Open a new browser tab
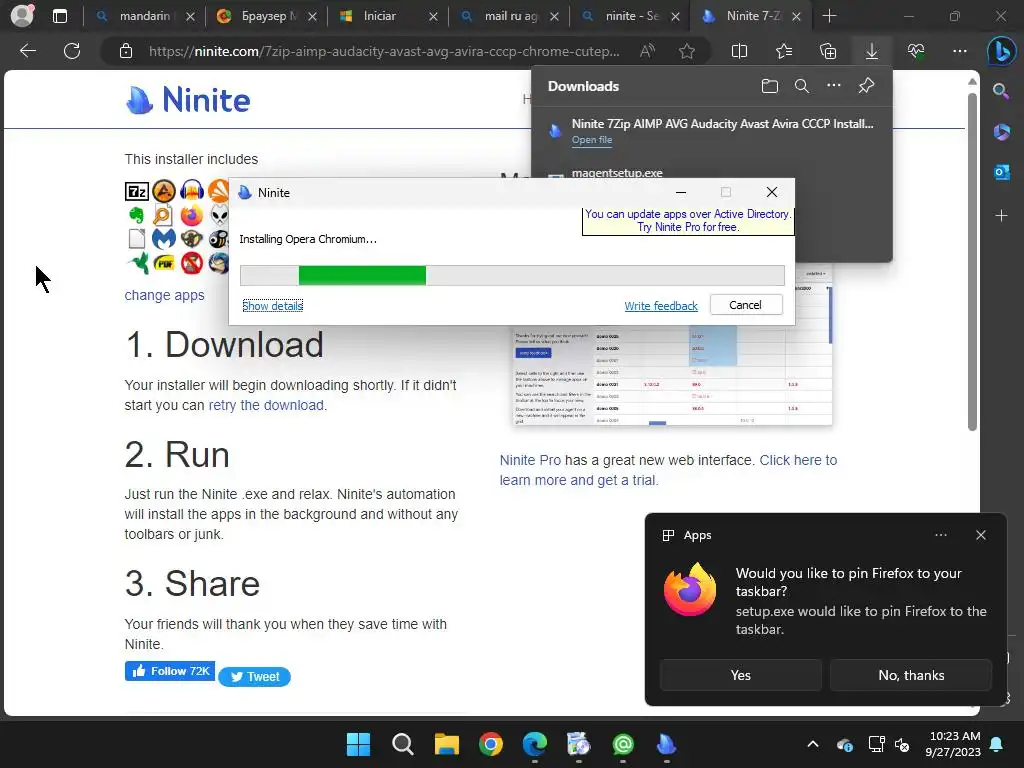This screenshot has width=1024, height=768. [x=829, y=16]
